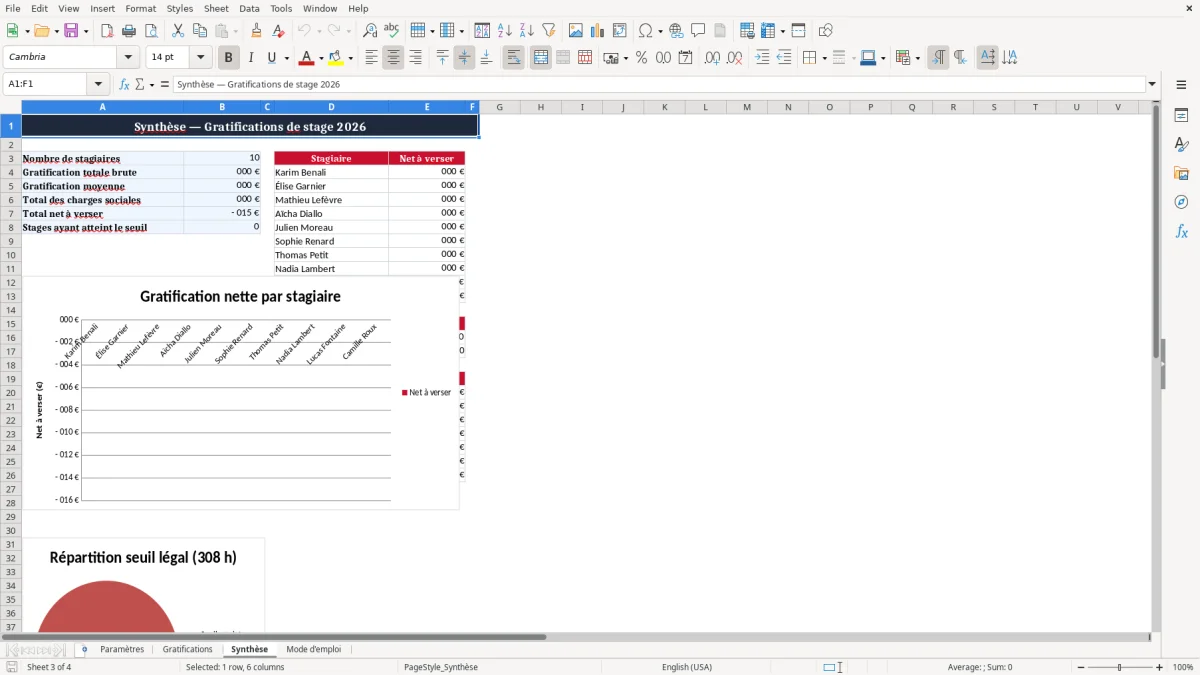Viewport: 1200px width, 675px height.
Task: Open the Data menu
Action: (249, 8)
